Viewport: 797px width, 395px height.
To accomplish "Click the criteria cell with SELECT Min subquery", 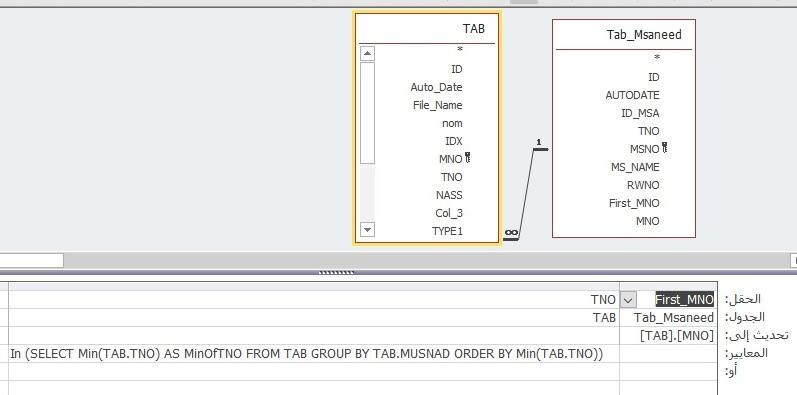I will pyautogui.click(x=314, y=353).
